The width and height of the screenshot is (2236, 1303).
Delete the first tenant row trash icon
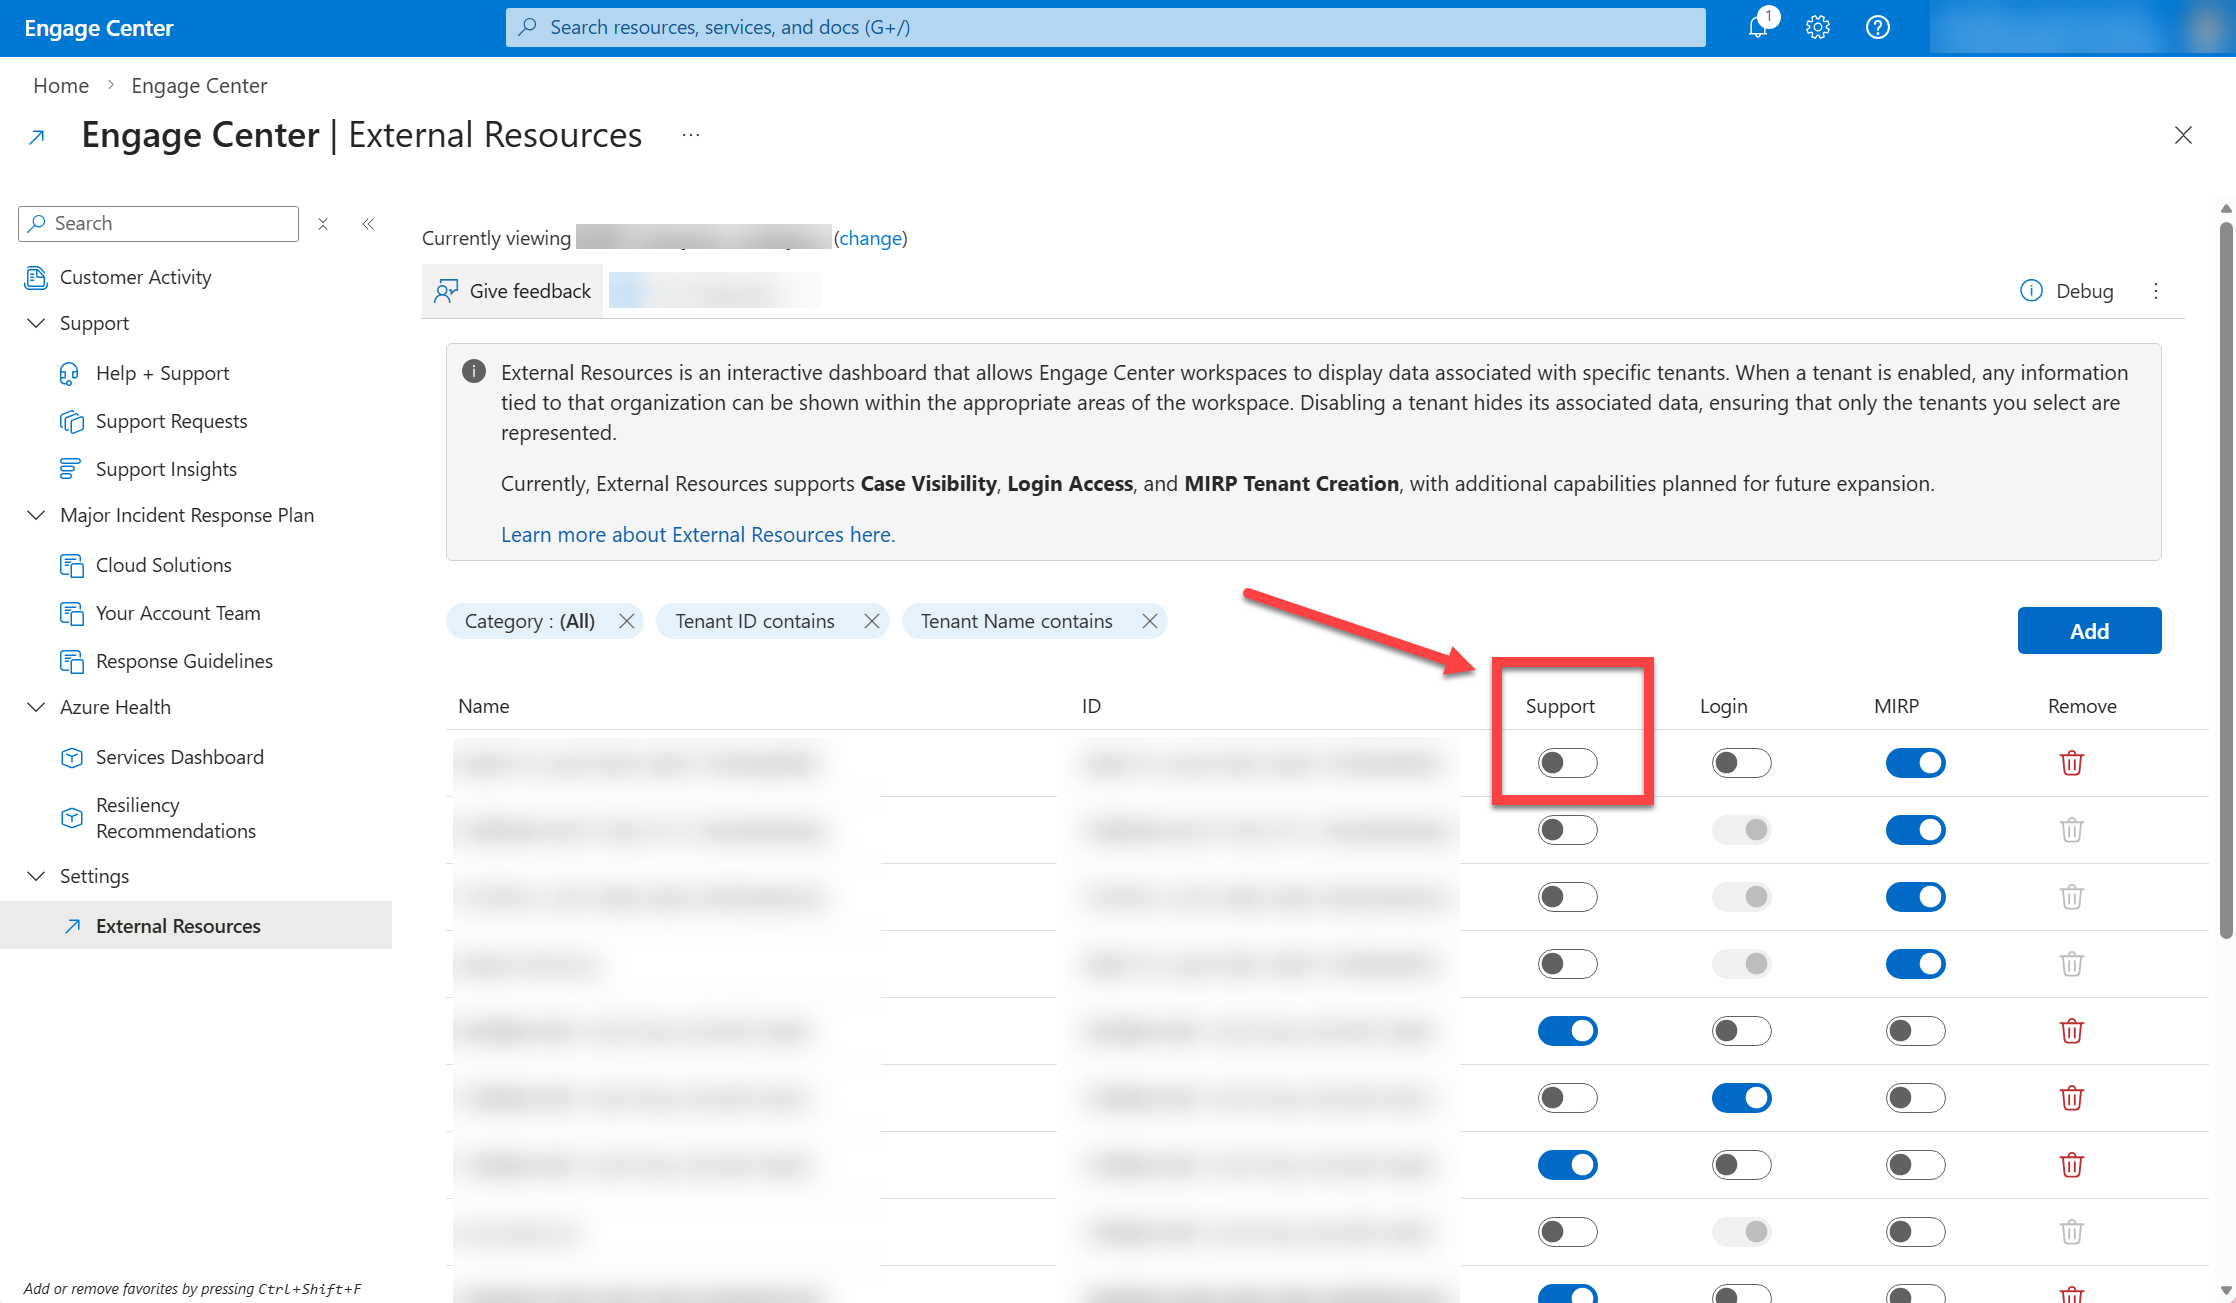pyautogui.click(x=2072, y=763)
